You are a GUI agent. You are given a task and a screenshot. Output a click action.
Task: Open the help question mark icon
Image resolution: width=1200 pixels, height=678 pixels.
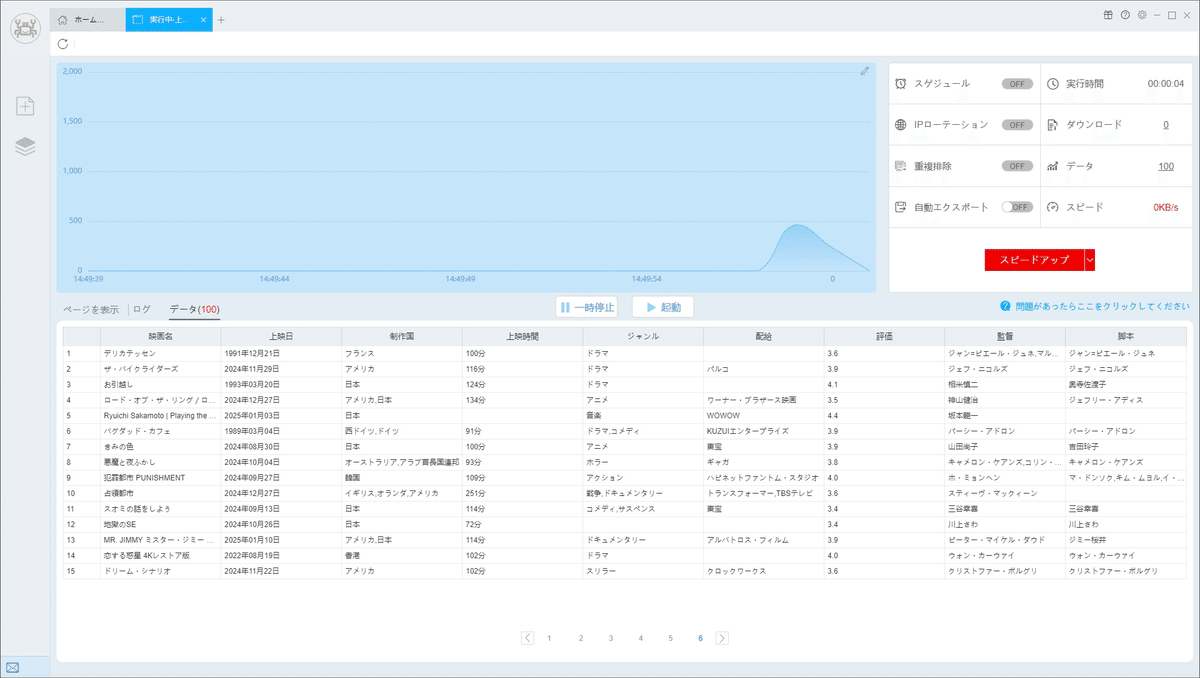pos(1125,15)
